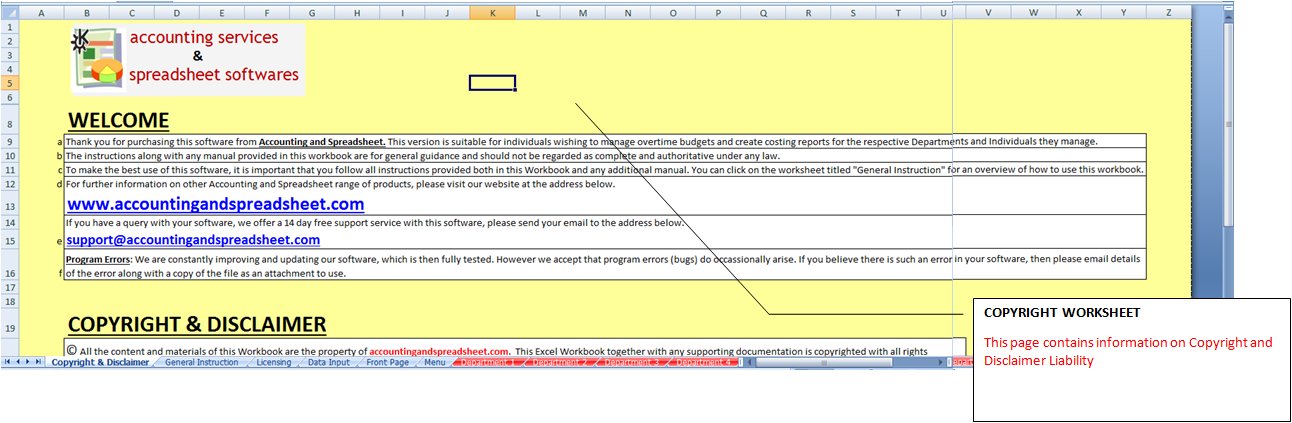Open the Data Input sheet tab
This screenshot has height=423, width=1292.
click(x=328, y=362)
